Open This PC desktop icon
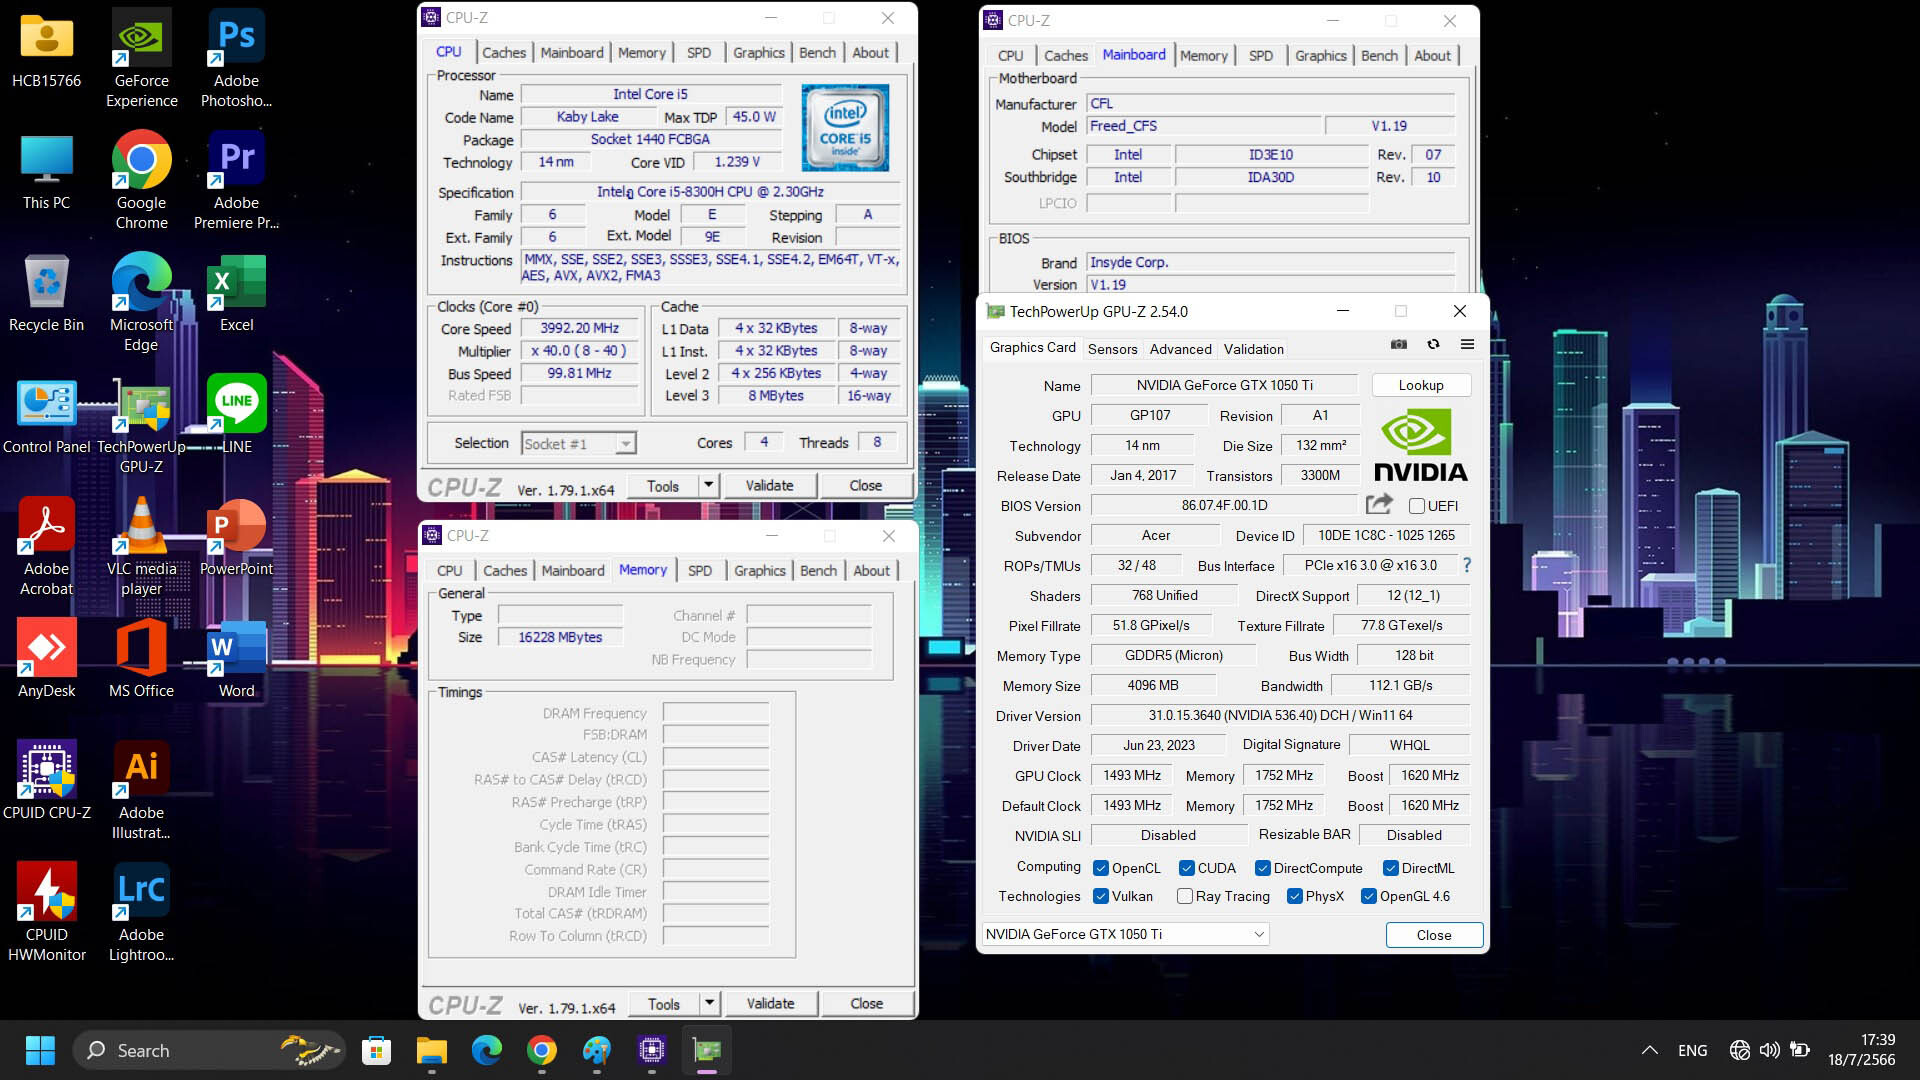 [x=46, y=170]
